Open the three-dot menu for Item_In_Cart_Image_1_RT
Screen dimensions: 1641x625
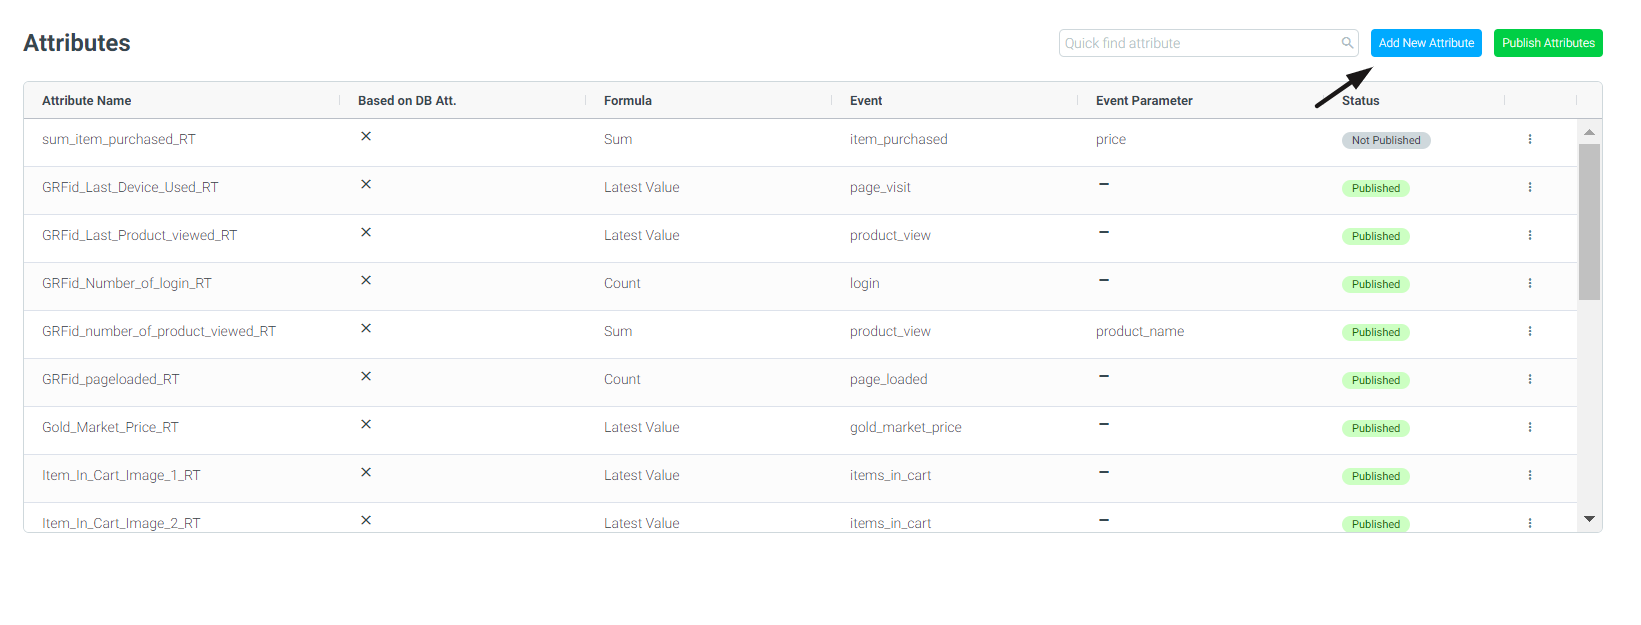pos(1530,475)
